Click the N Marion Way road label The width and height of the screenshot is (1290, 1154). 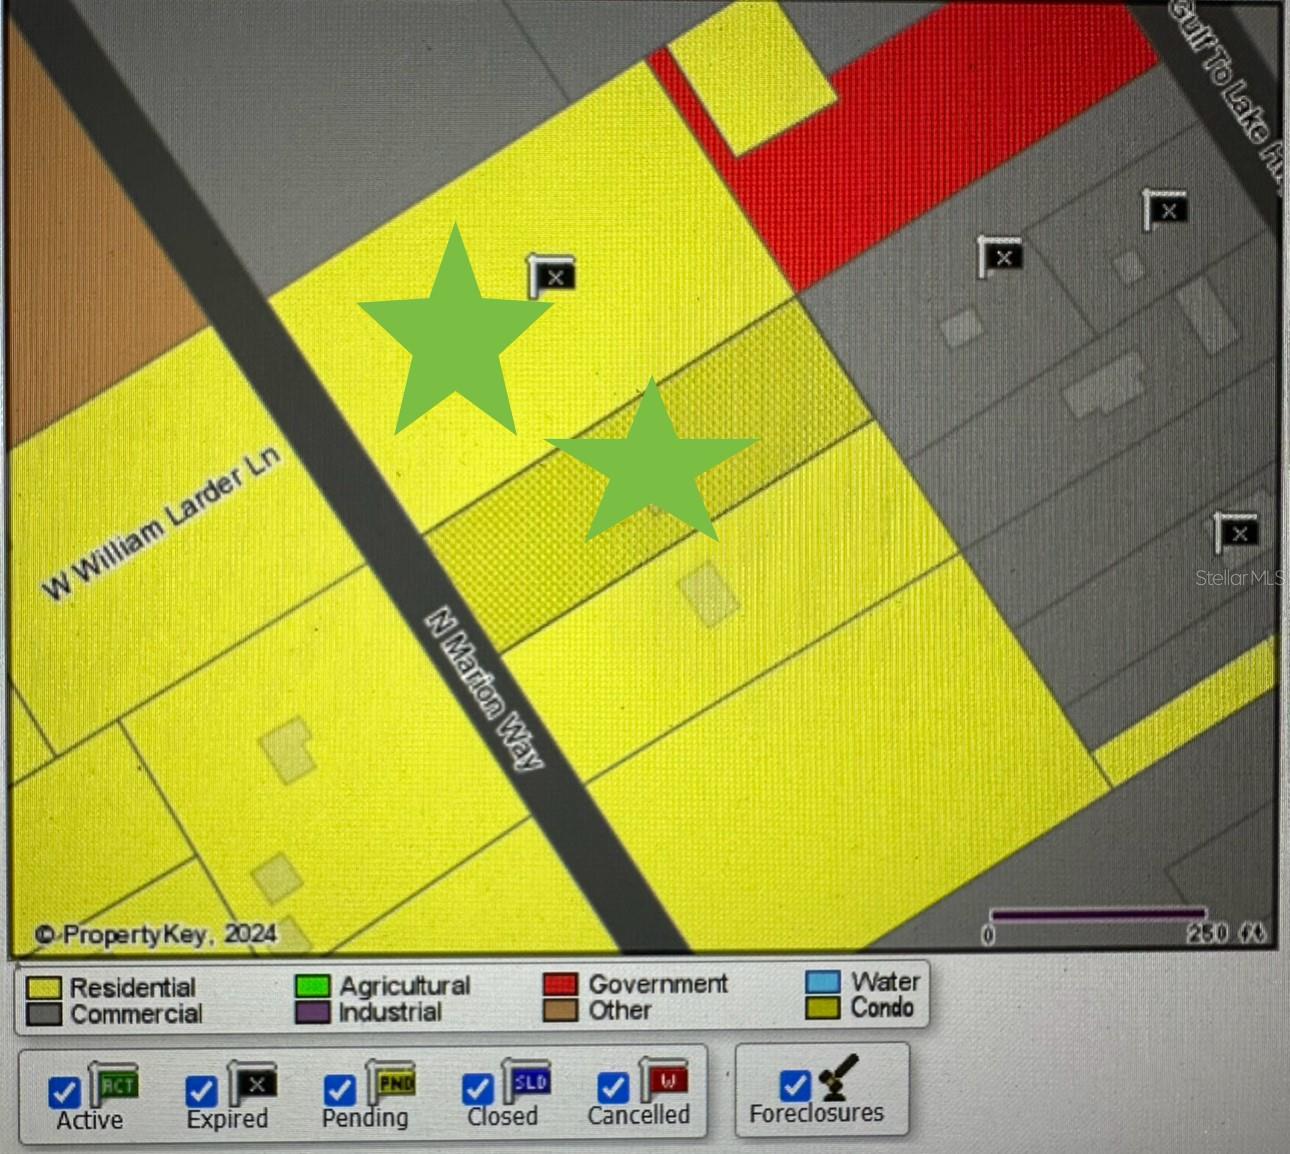pyautogui.click(x=485, y=689)
